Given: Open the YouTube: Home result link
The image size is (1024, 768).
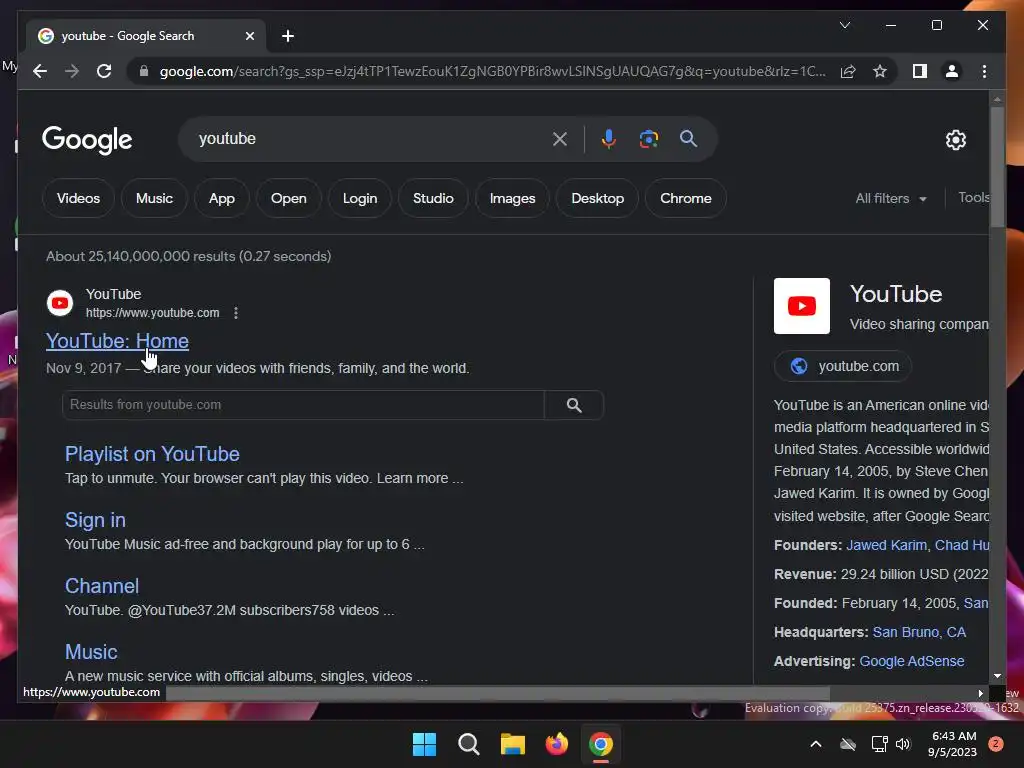Looking at the screenshot, I should (x=118, y=341).
